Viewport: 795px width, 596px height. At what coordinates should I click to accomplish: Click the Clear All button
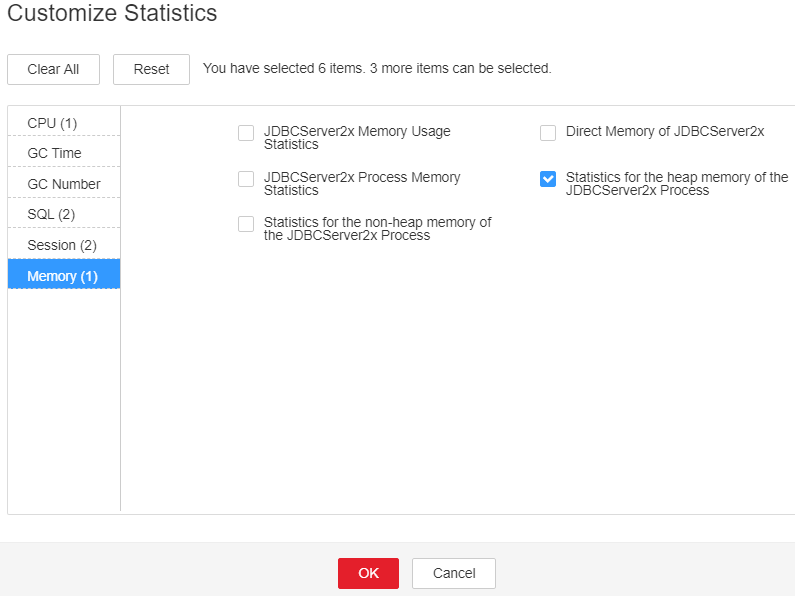[53, 69]
